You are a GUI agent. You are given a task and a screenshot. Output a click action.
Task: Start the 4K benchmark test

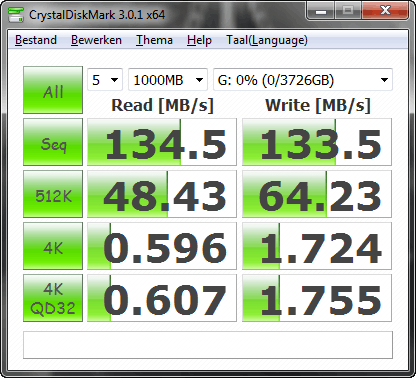[x=53, y=246]
